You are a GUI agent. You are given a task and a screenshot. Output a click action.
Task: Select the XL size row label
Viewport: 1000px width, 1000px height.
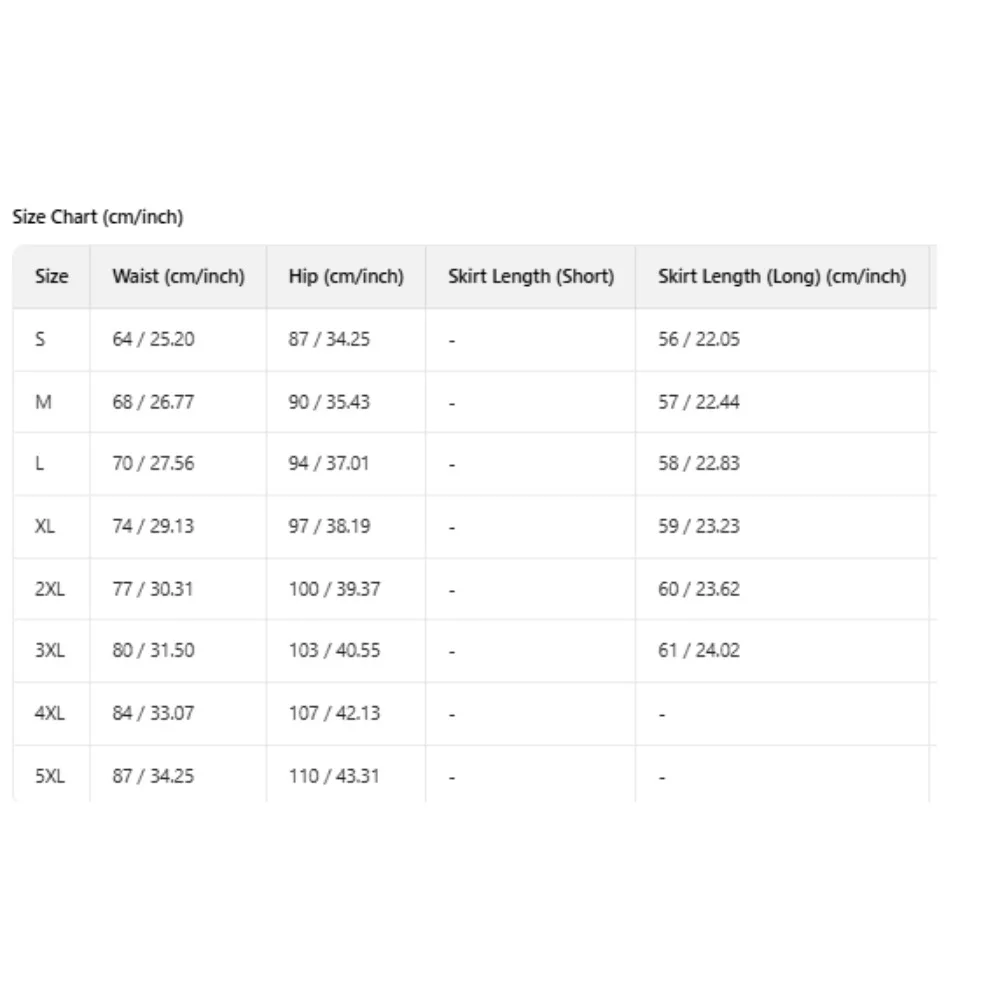click(x=45, y=526)
